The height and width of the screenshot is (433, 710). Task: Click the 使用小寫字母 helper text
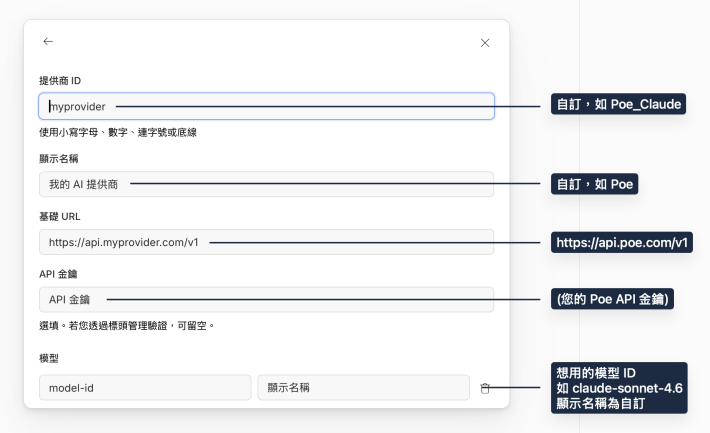tap(117, 132)
